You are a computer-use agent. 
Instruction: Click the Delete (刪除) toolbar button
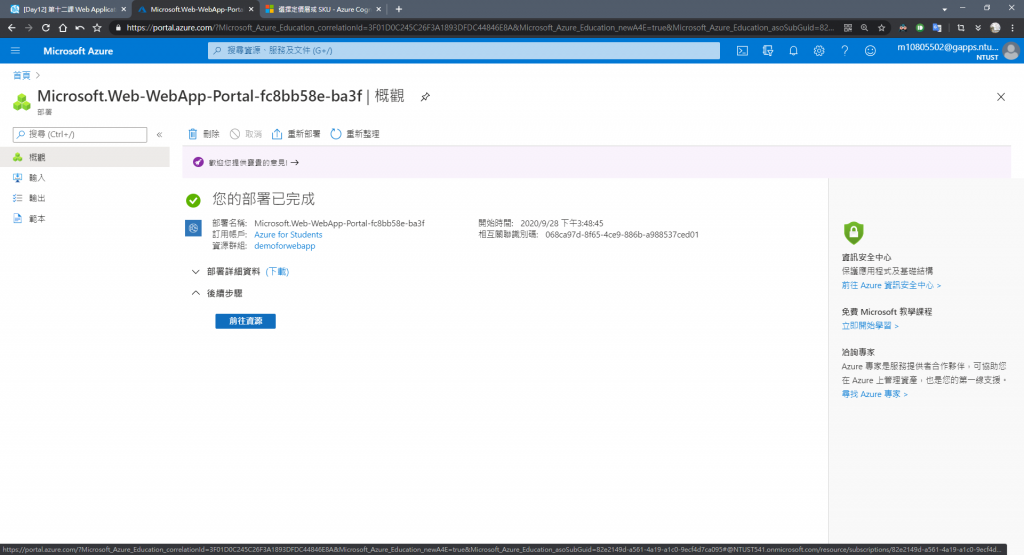coord(204,134)
